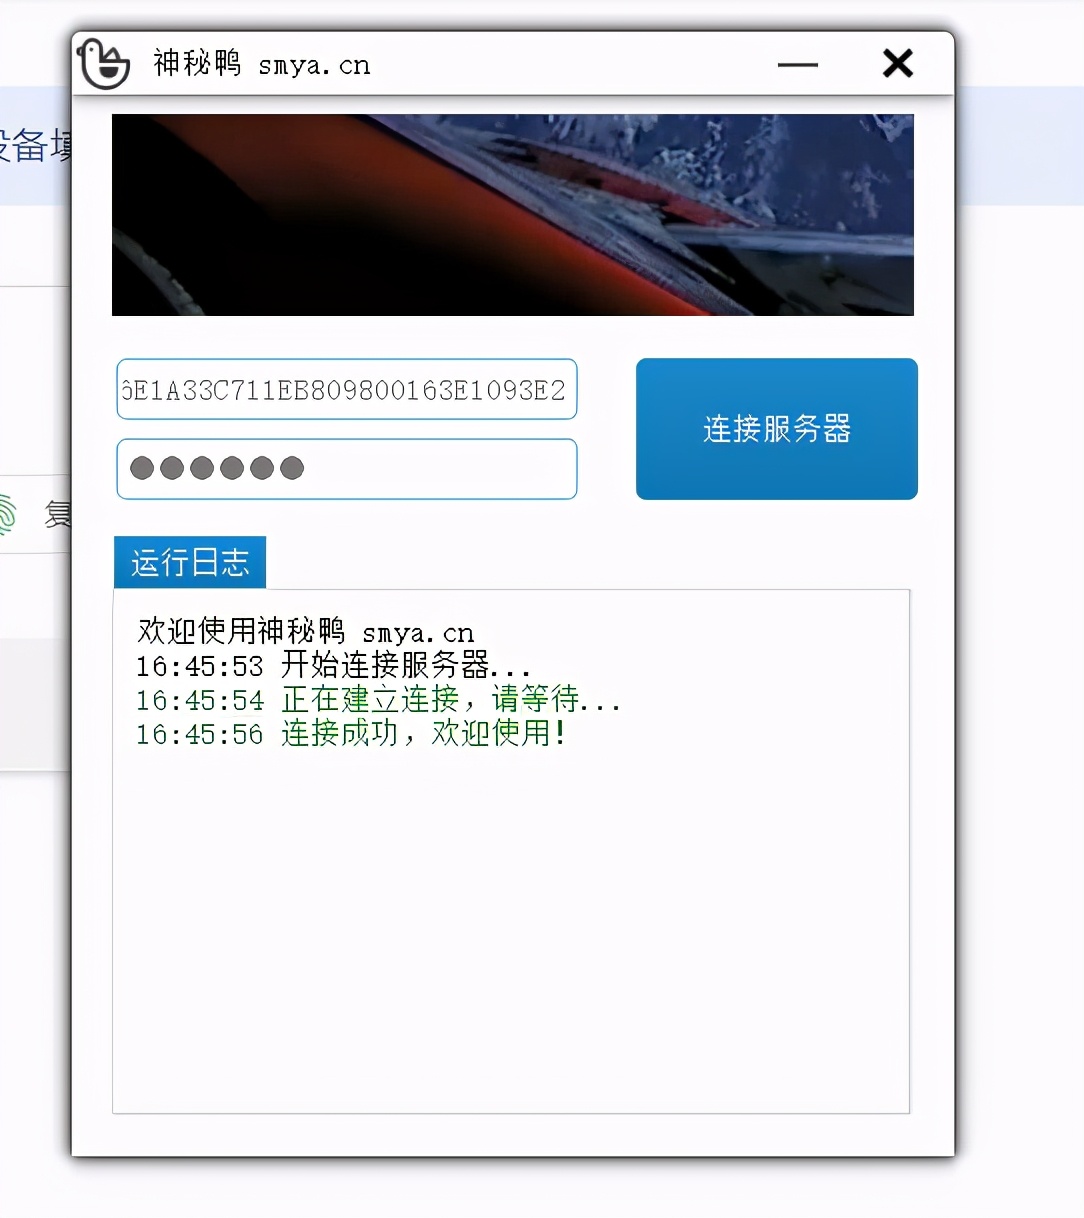Viewport: 1084px width, 1218px height.
Task: Click the 连接服务器 button
Action: coord(777,429)
